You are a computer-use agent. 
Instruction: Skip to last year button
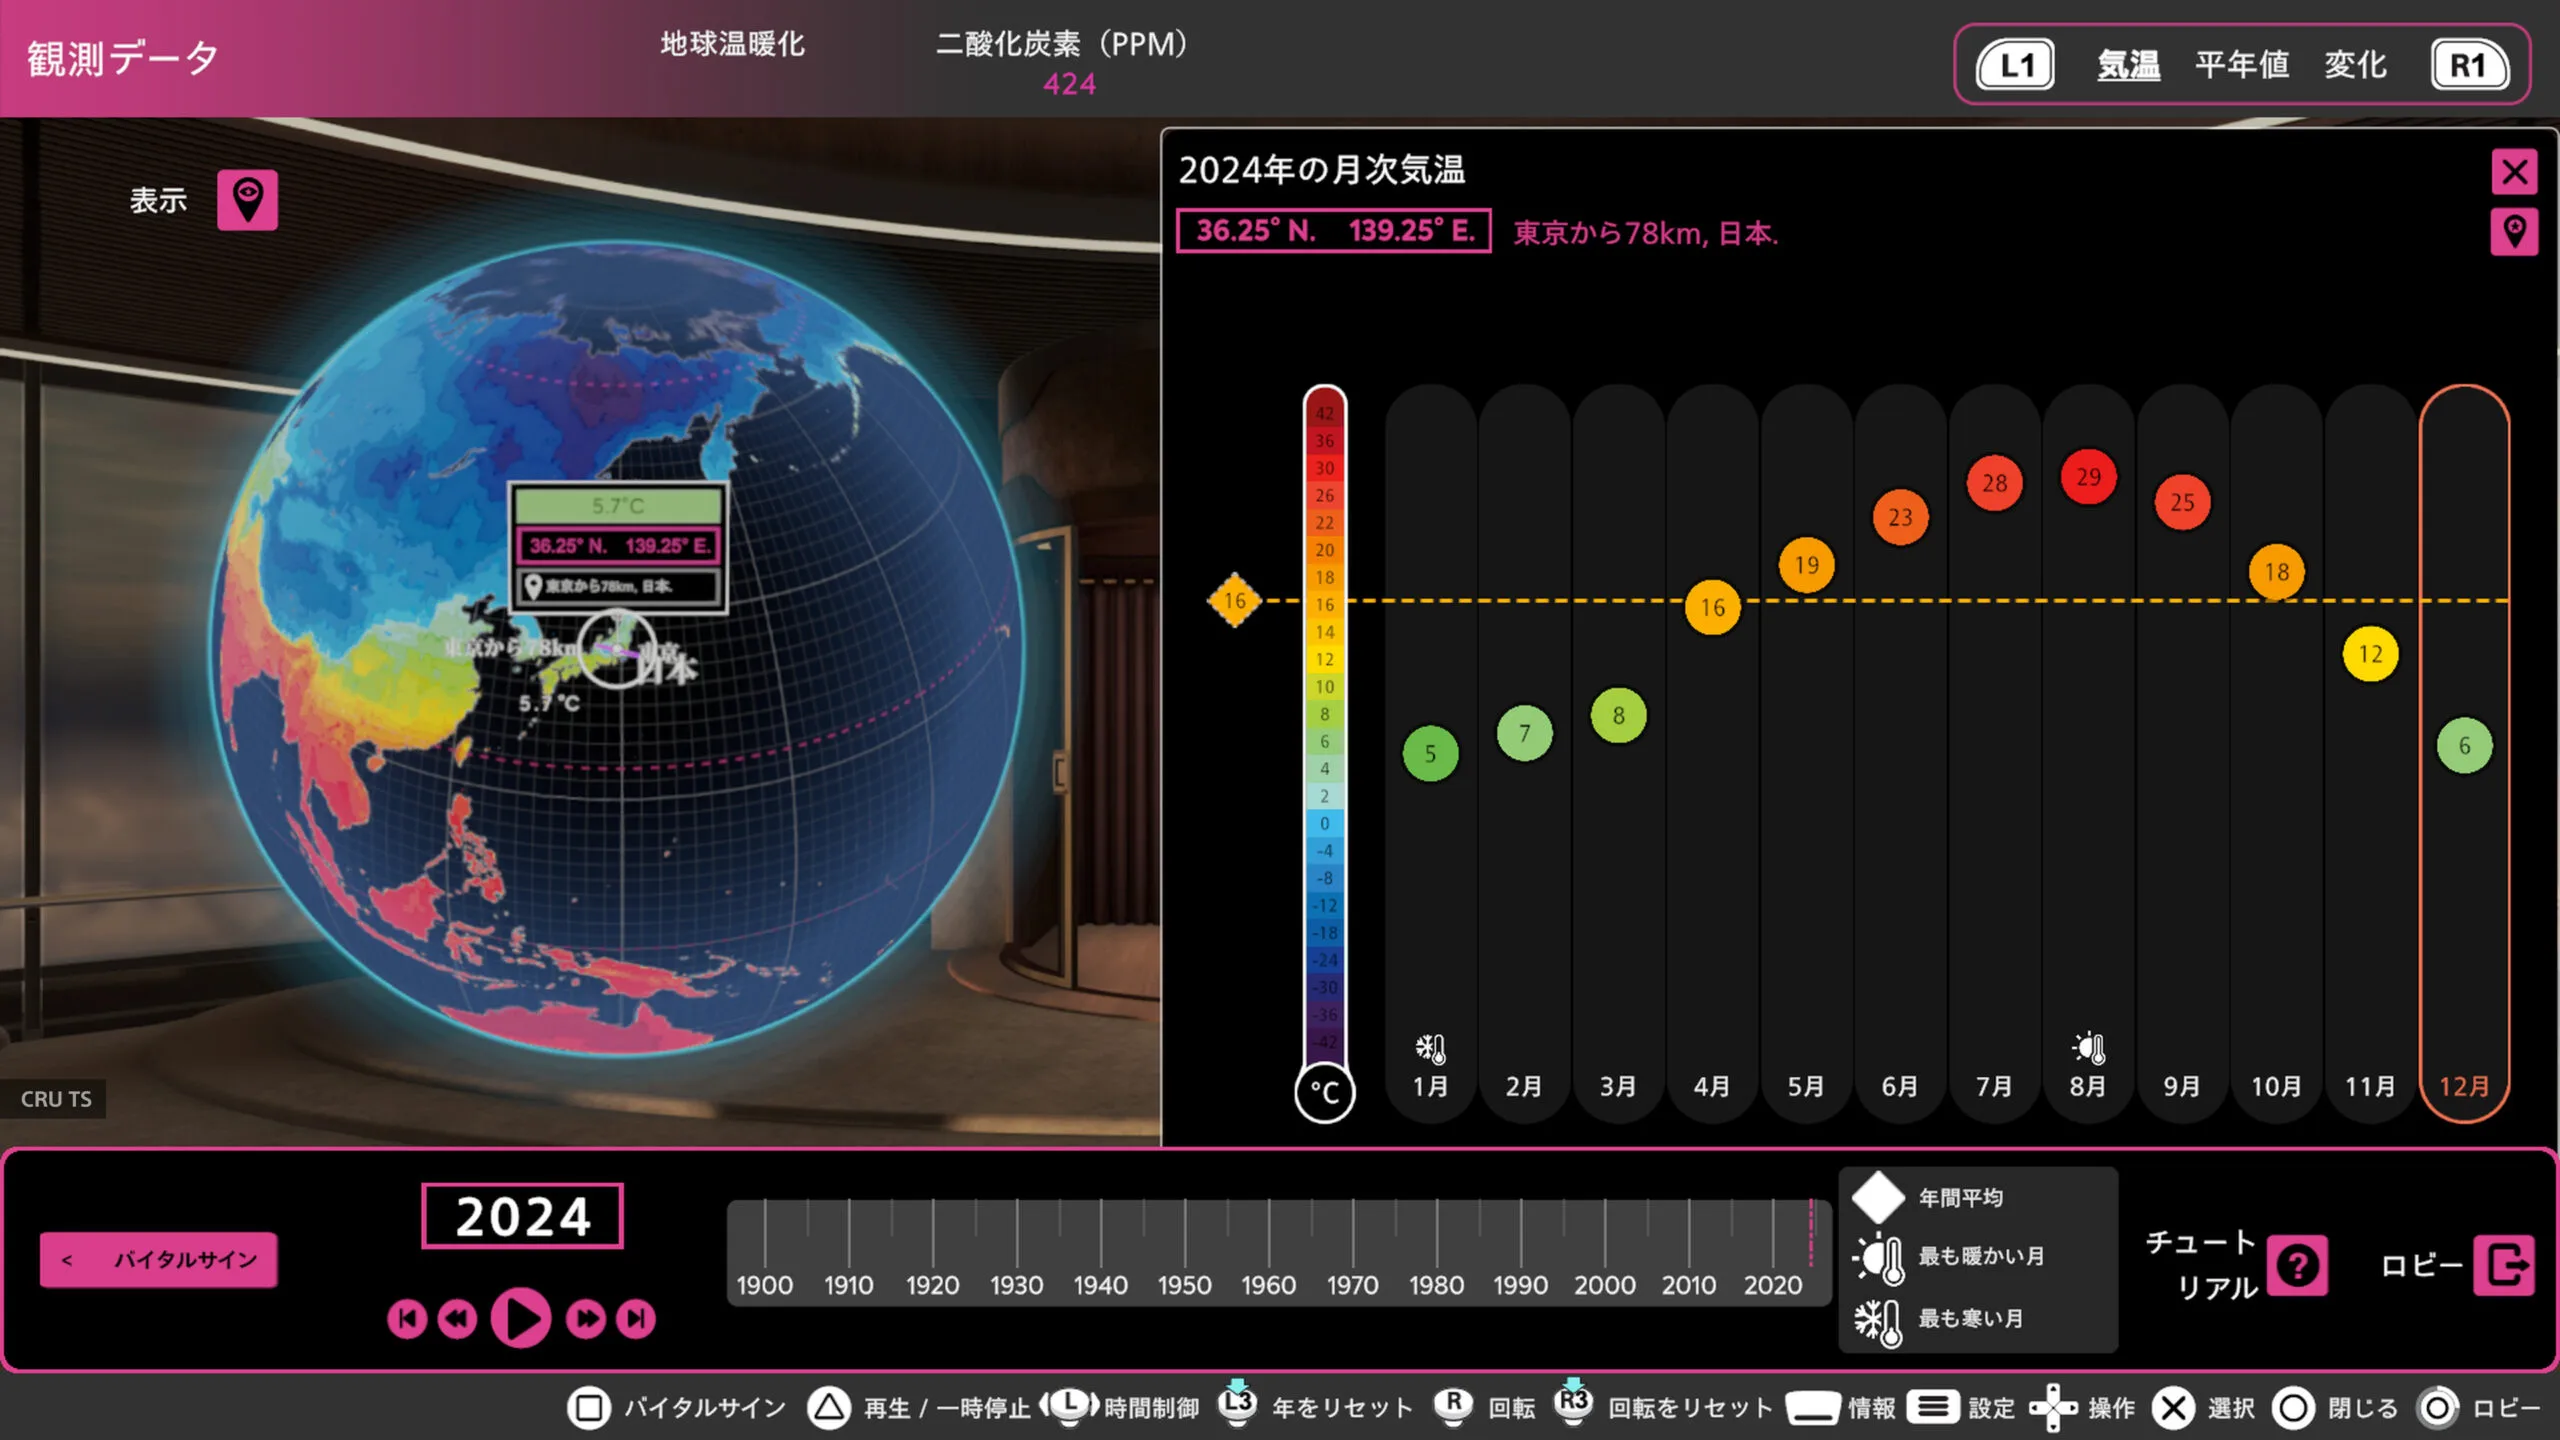pyautogui.click(x=636, y=1319)
